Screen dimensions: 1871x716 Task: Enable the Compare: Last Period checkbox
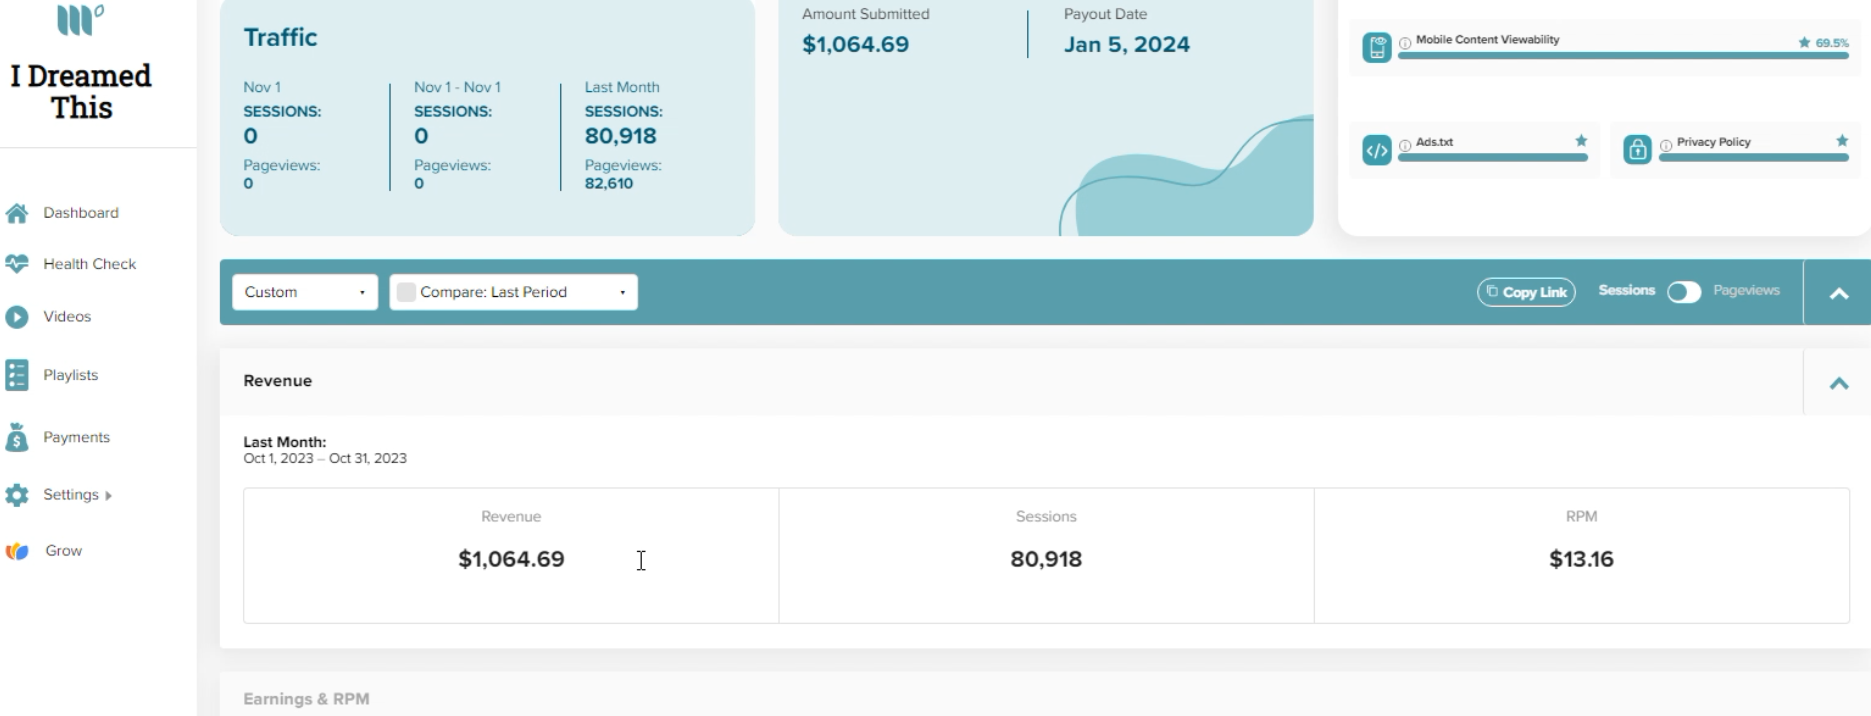point(406,292)
